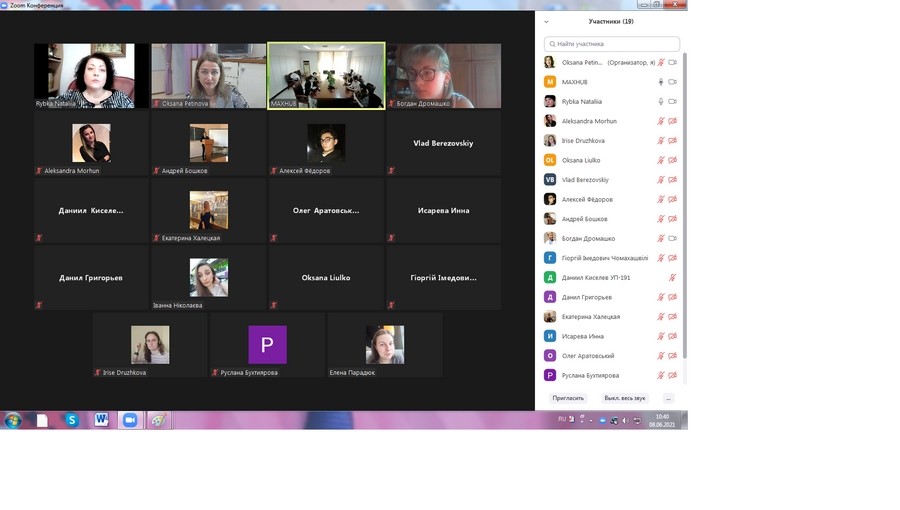Click MAXHUB microphone icon in participants list

[x=661, y=82]
